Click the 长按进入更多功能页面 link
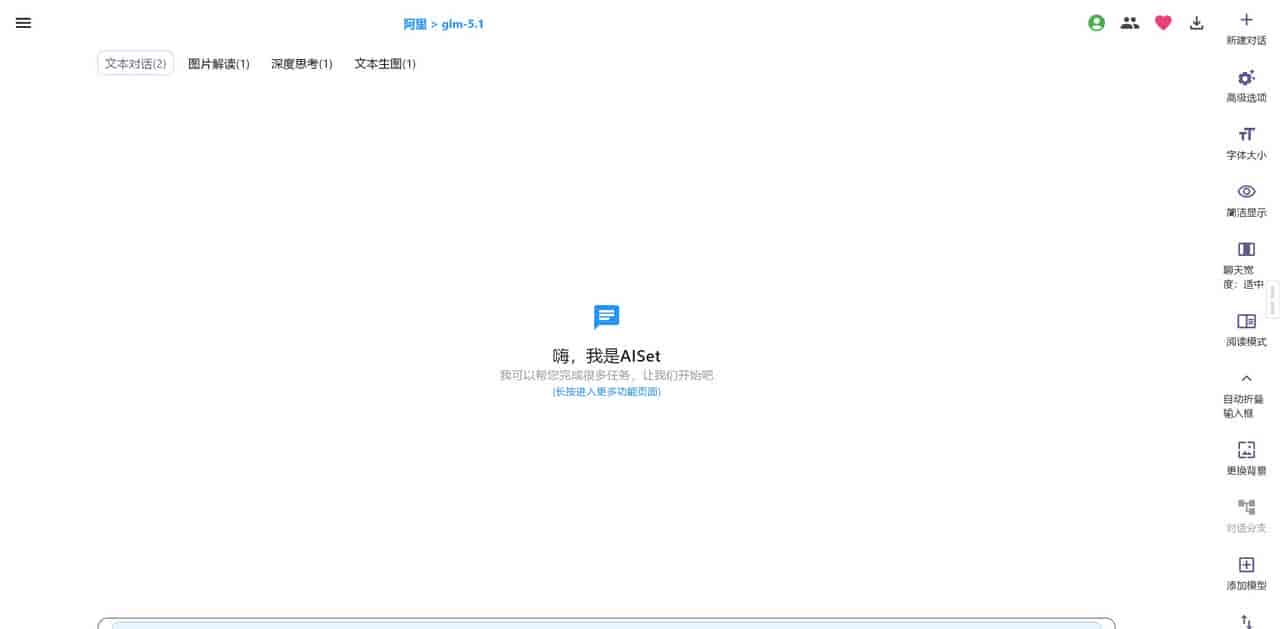The image size is (1280, 629). point(607,392)
